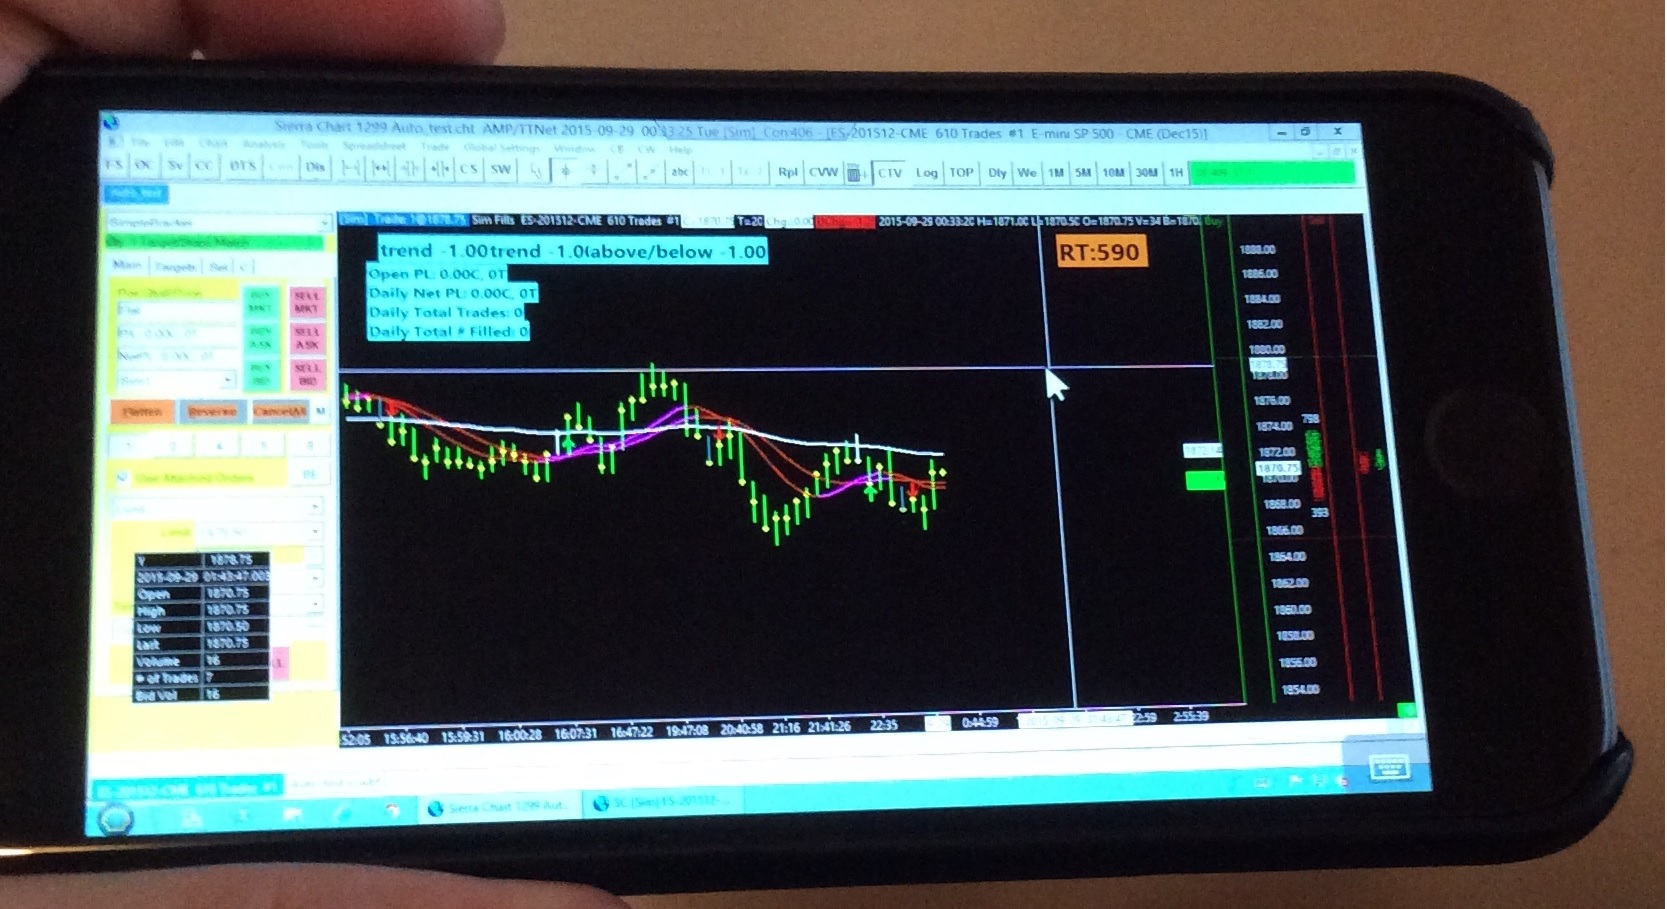The height and width of the screenshot is (909, 1667).
Task: Switch chart to 1H timeframe
Action: click(1176, 173)
